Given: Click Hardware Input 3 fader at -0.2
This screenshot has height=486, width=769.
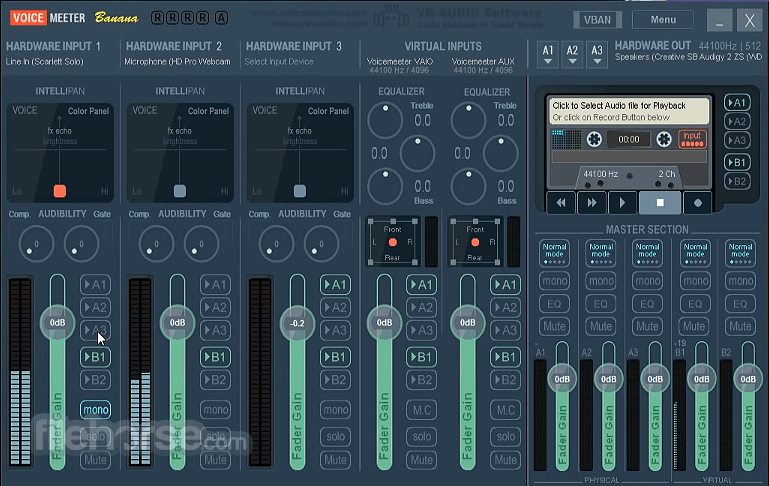Looking at the screenshot, I should (x=297, y=323).
